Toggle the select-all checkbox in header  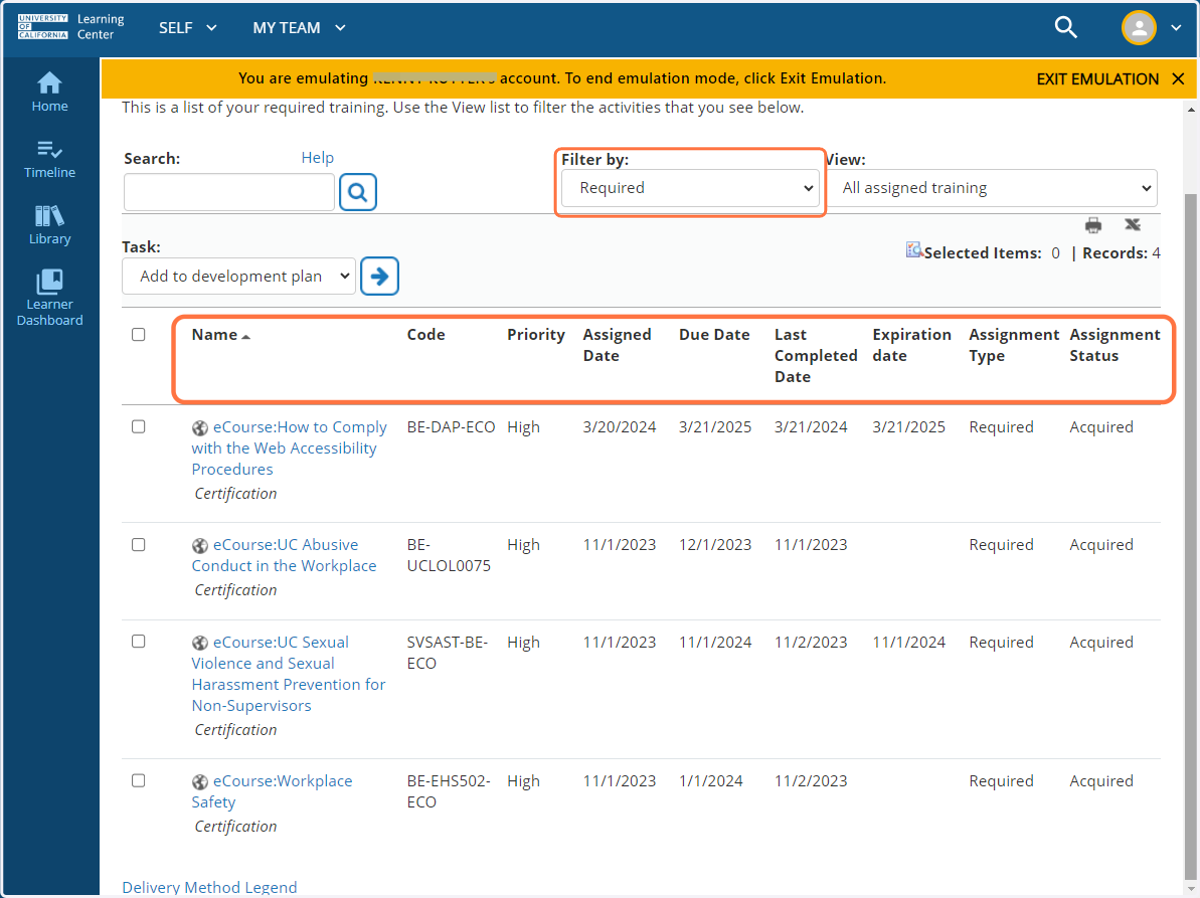point(138,335)
